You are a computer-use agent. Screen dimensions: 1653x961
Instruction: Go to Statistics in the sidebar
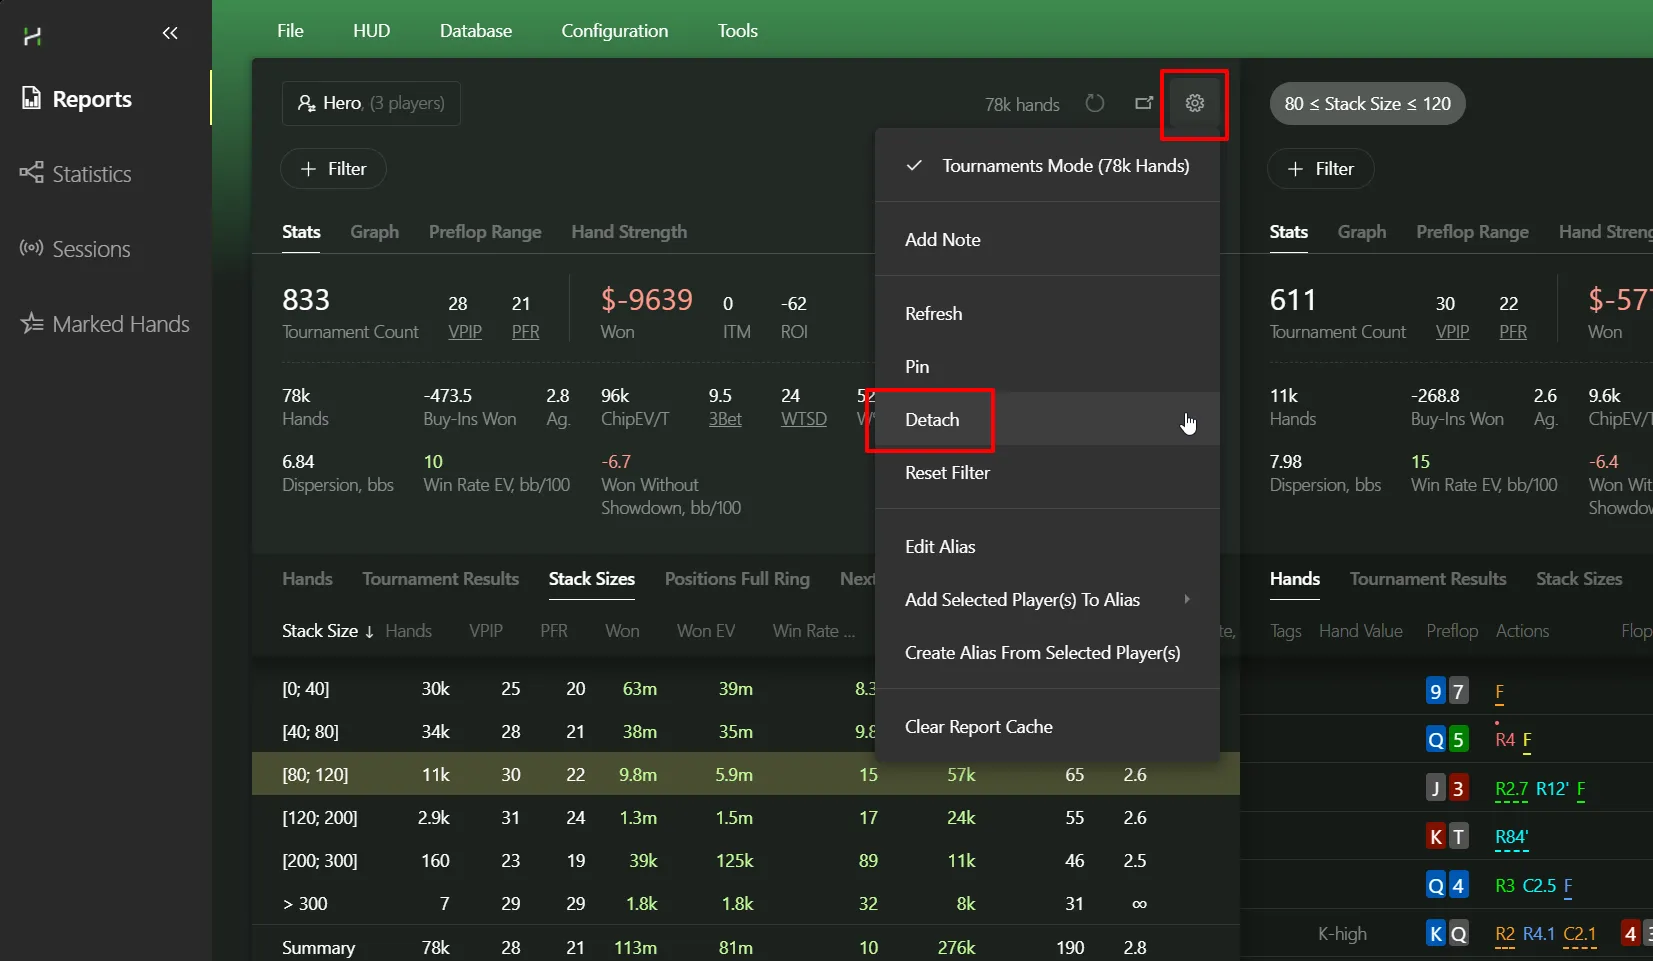click(91, 174)
